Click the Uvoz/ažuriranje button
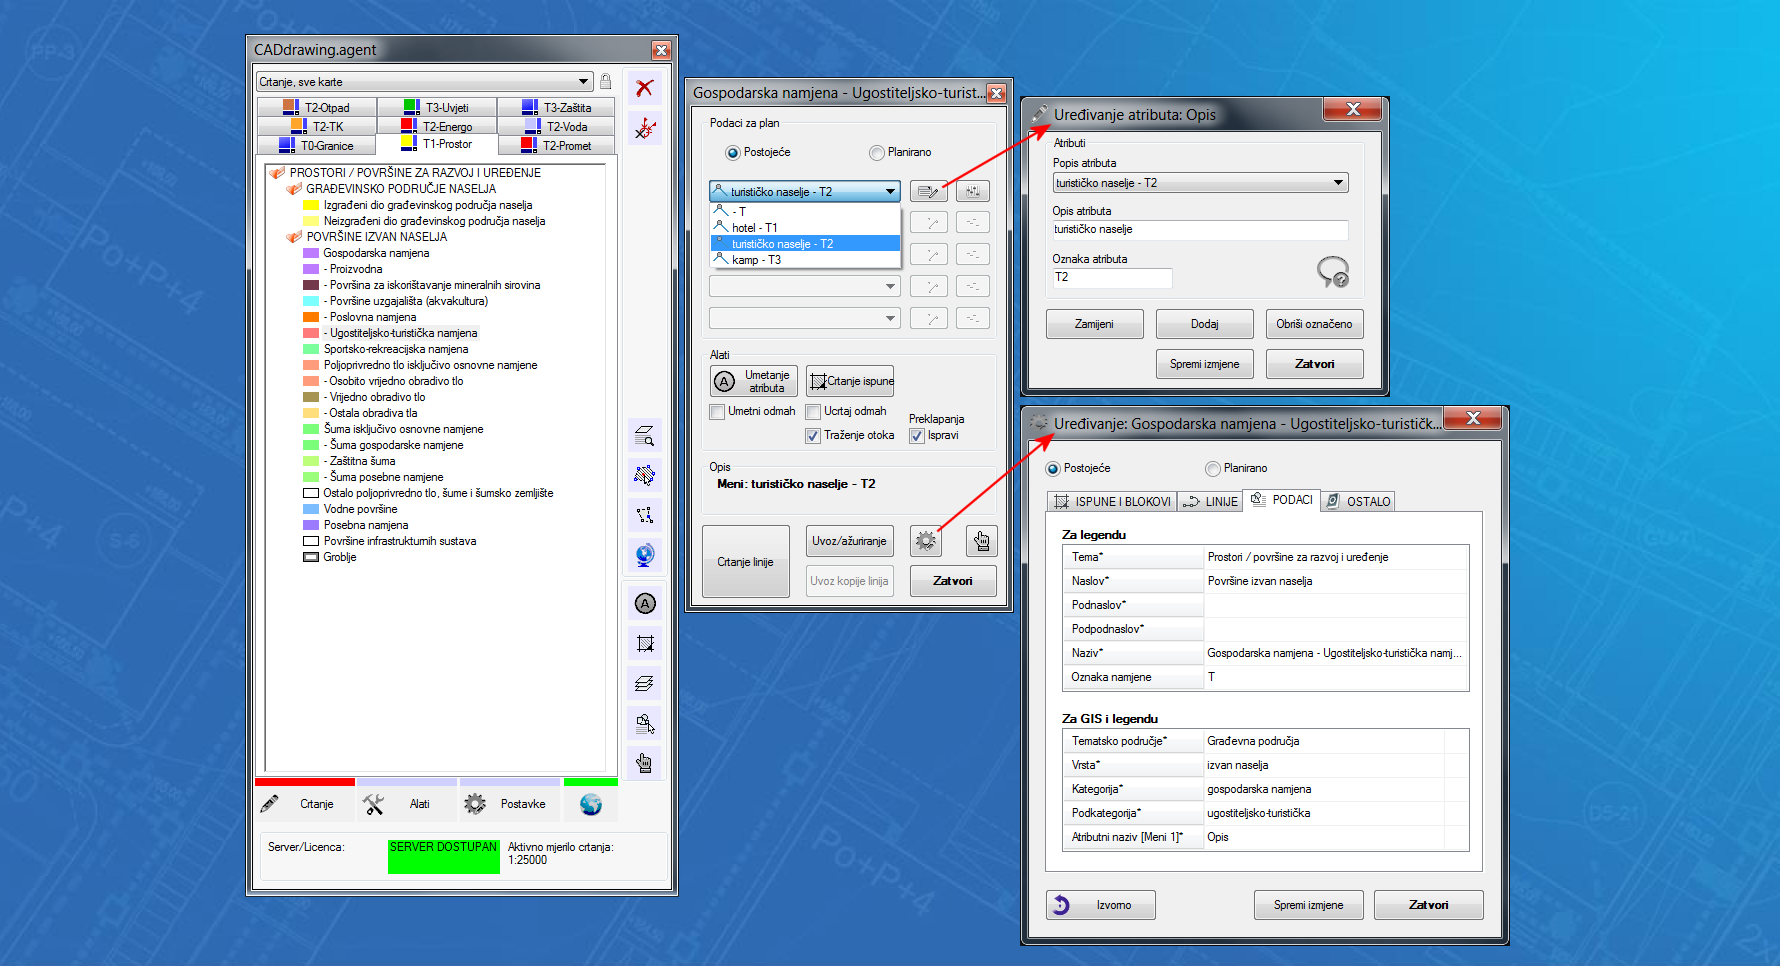Image resolution: width=1780 pixels, height=966 pixels. click(x=849, y=541)
